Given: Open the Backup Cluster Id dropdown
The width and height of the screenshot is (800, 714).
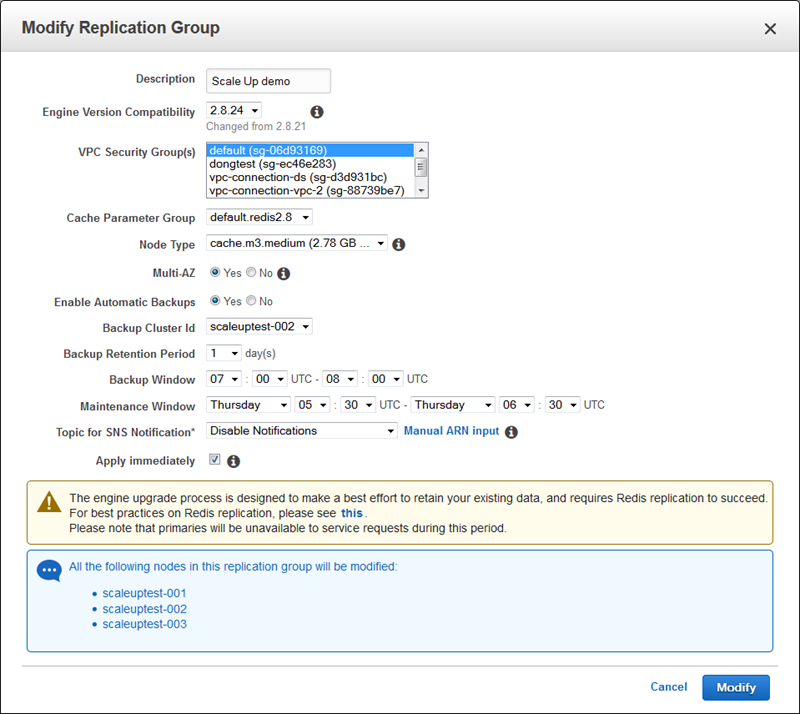Looking at the screenshot, I should coord(259,326).
